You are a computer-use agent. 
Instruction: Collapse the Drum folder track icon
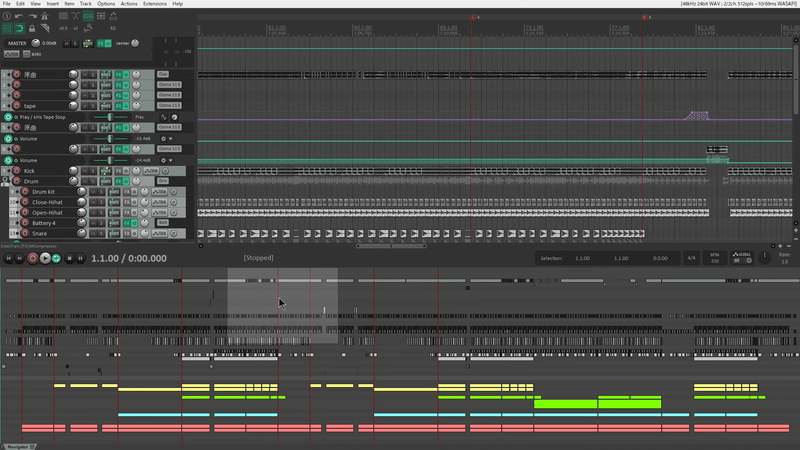coord(5,181)
